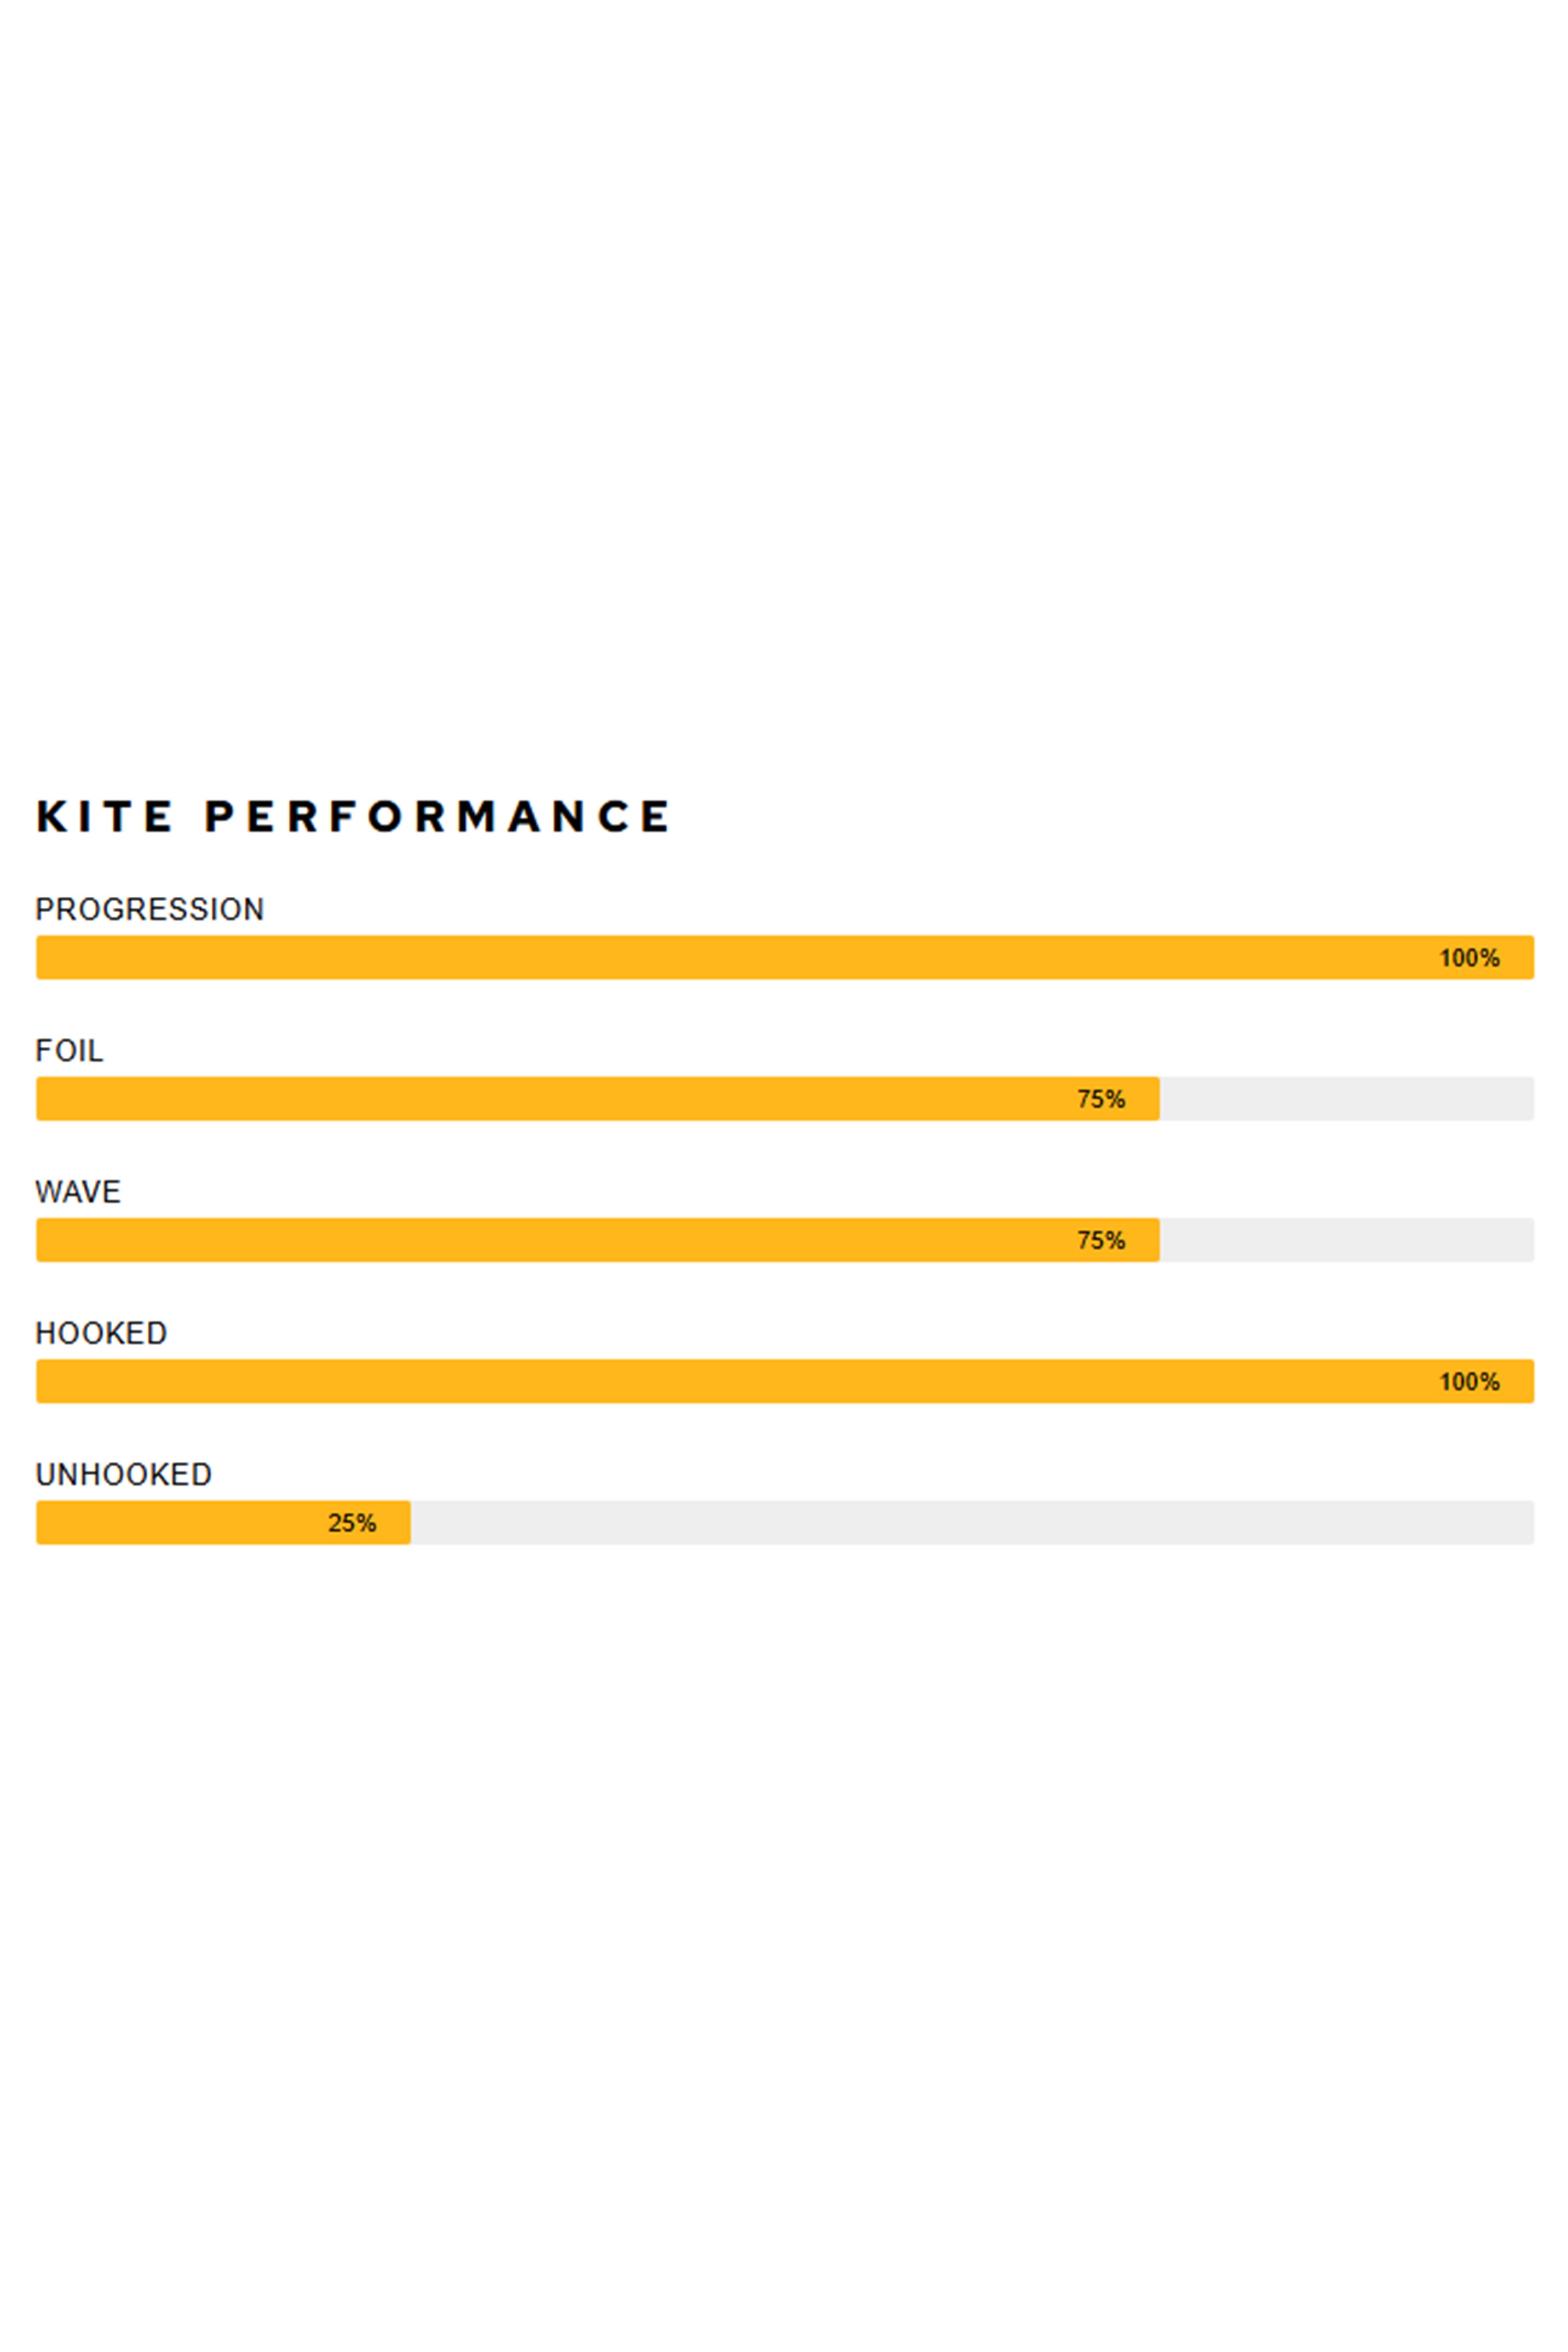Screen dimensions: 1568x2352
Task: Click the word PERFORMANCE in the heading
Action: (437, 817)
